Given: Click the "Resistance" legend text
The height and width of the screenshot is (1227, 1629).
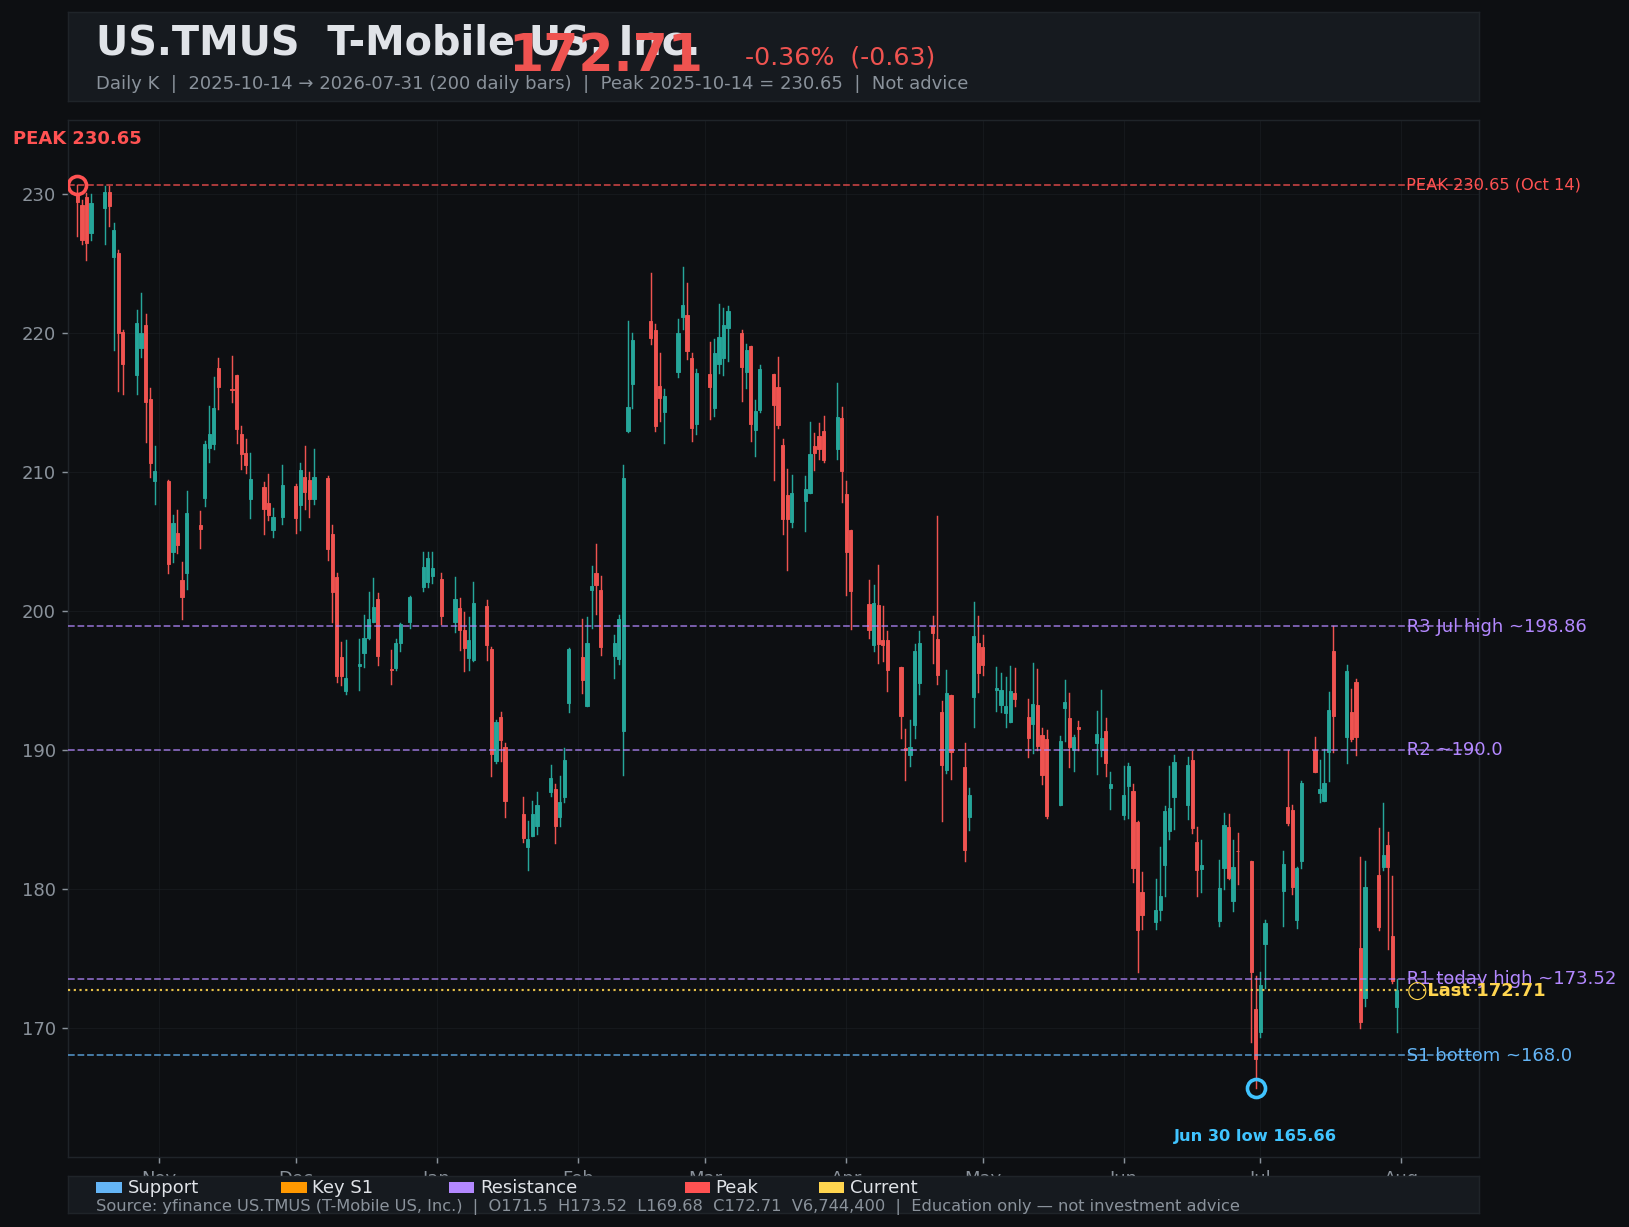Looking at the screenshot, I should [529, 1187].
